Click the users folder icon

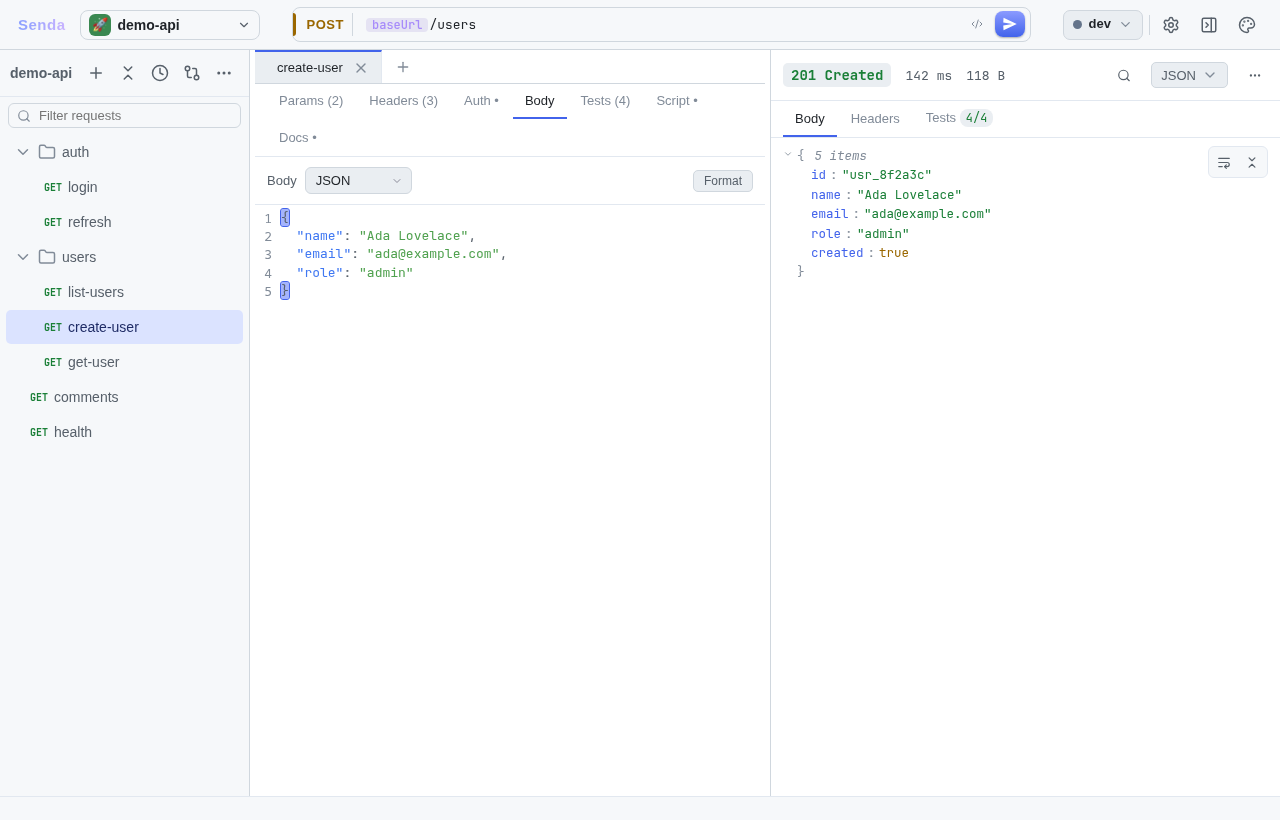[x=47, y=257]
